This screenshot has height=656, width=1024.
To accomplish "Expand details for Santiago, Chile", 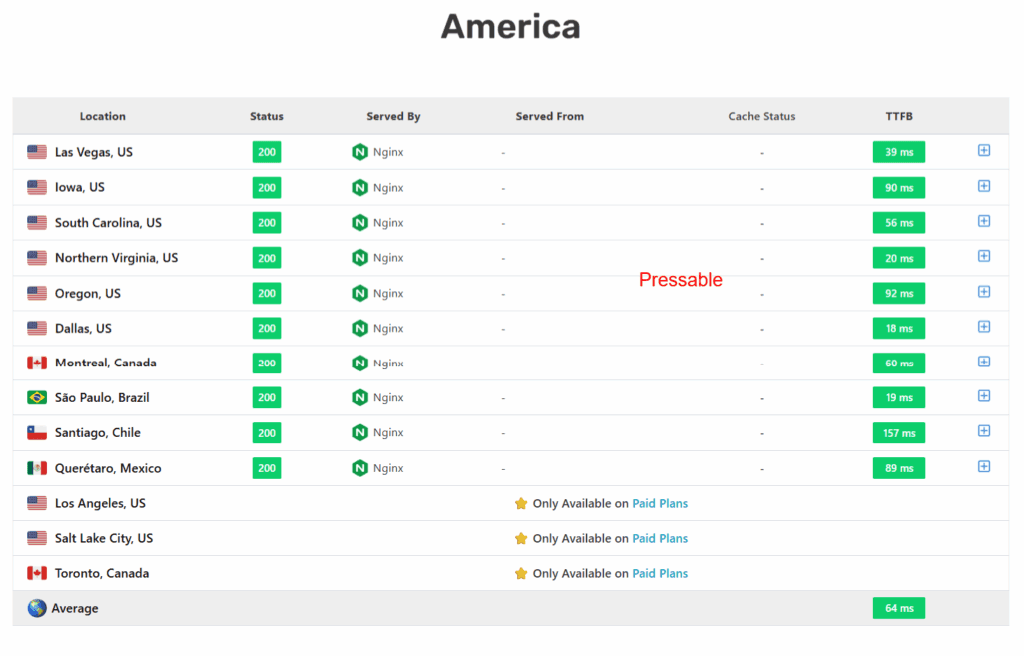I will 984,431.
